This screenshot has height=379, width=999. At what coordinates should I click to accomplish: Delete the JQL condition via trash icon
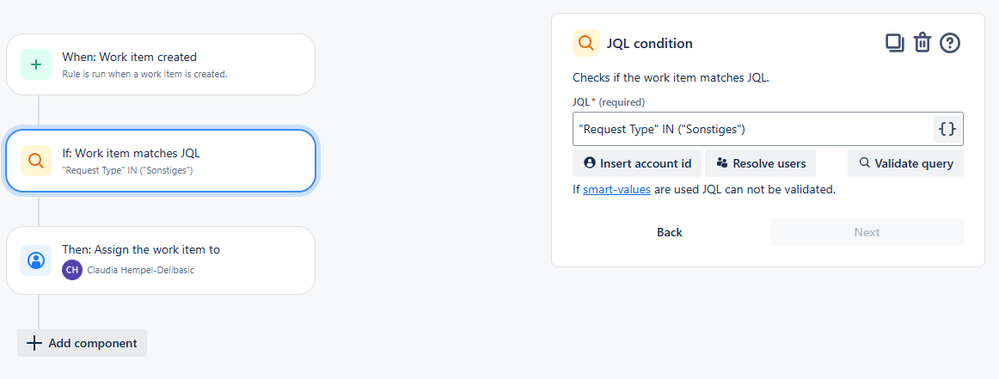922,43
